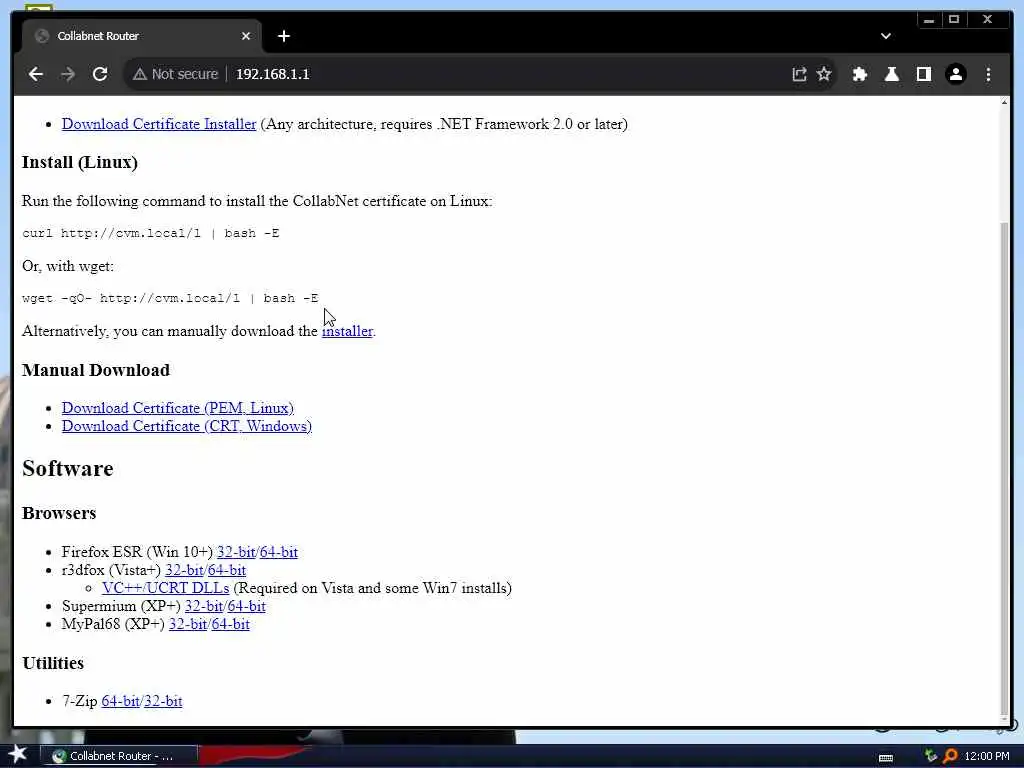Image resolution: width=1024 pixels, height=768 pixels.
Task: Download Firefox ESR 32-bit
Action: 236,552
